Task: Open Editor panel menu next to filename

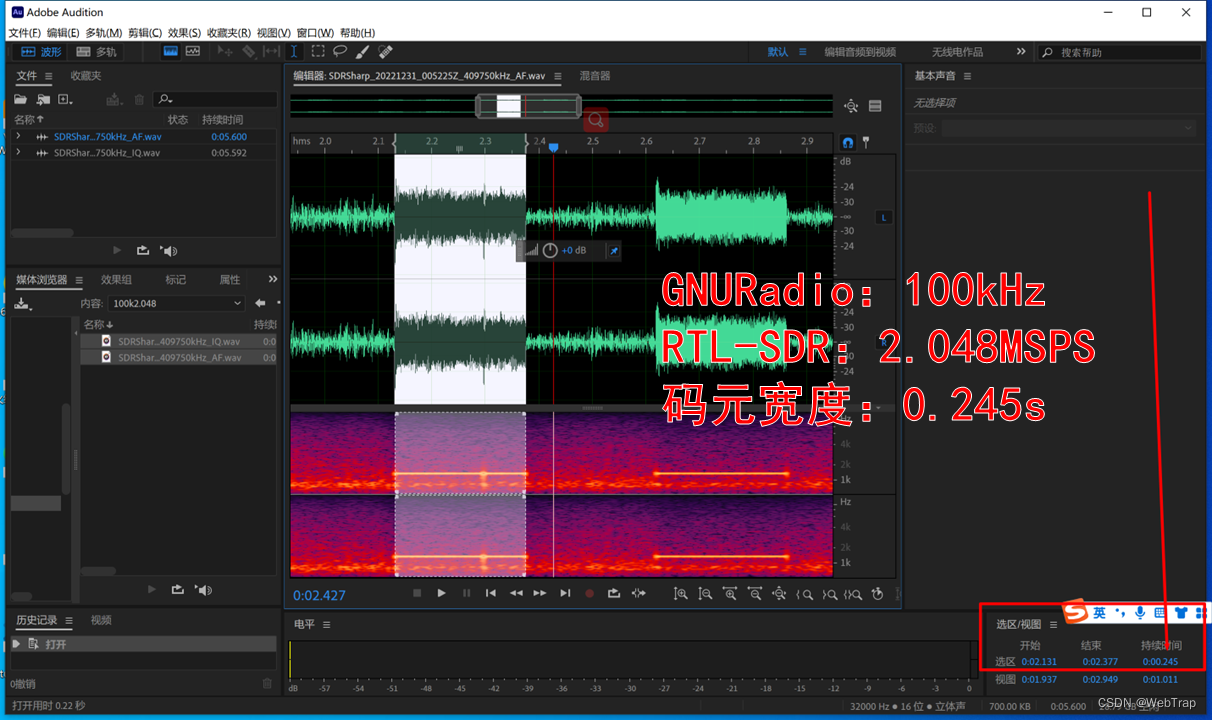Action: [558, 76]
